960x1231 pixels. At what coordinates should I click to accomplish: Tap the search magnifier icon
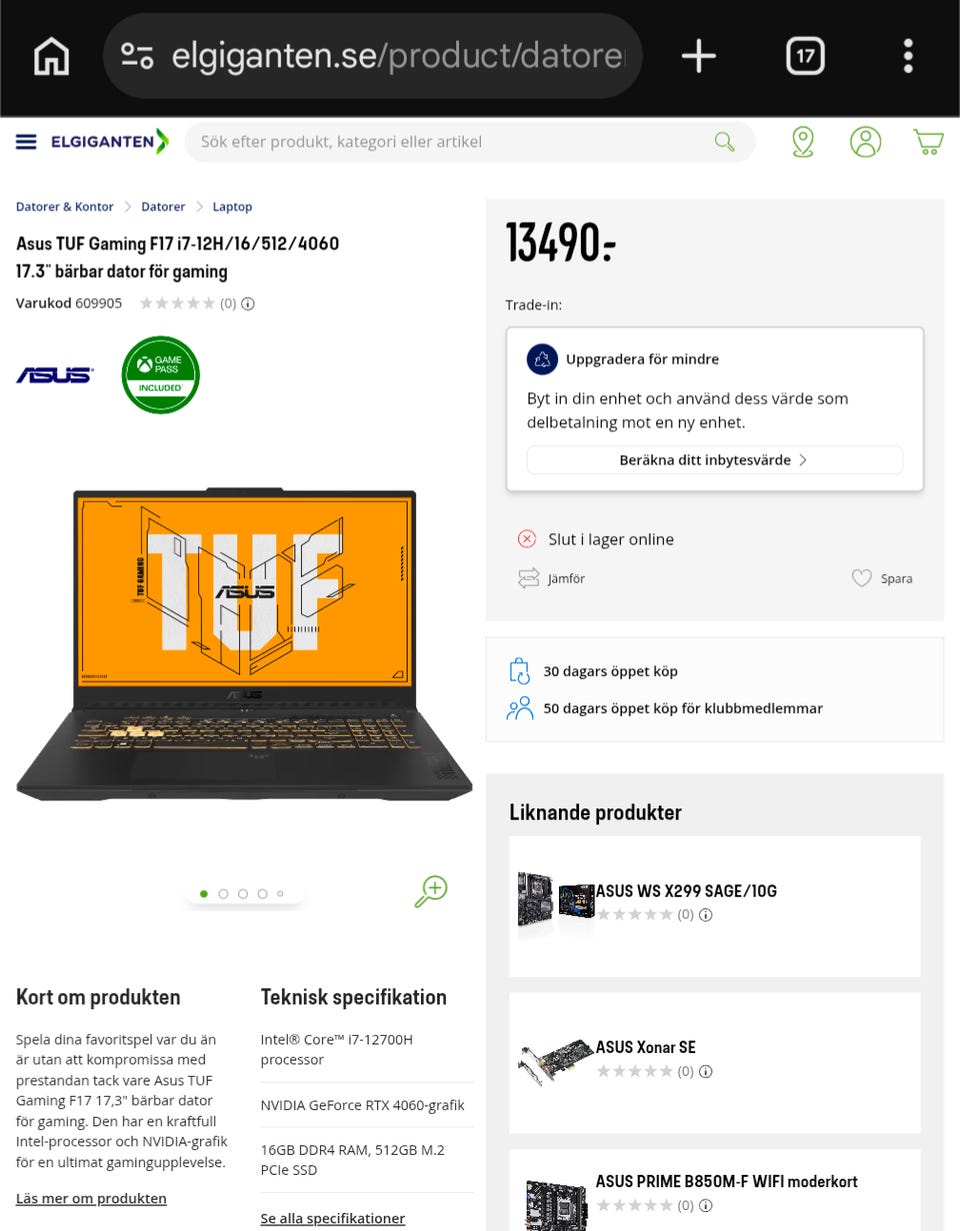point(725,142)
